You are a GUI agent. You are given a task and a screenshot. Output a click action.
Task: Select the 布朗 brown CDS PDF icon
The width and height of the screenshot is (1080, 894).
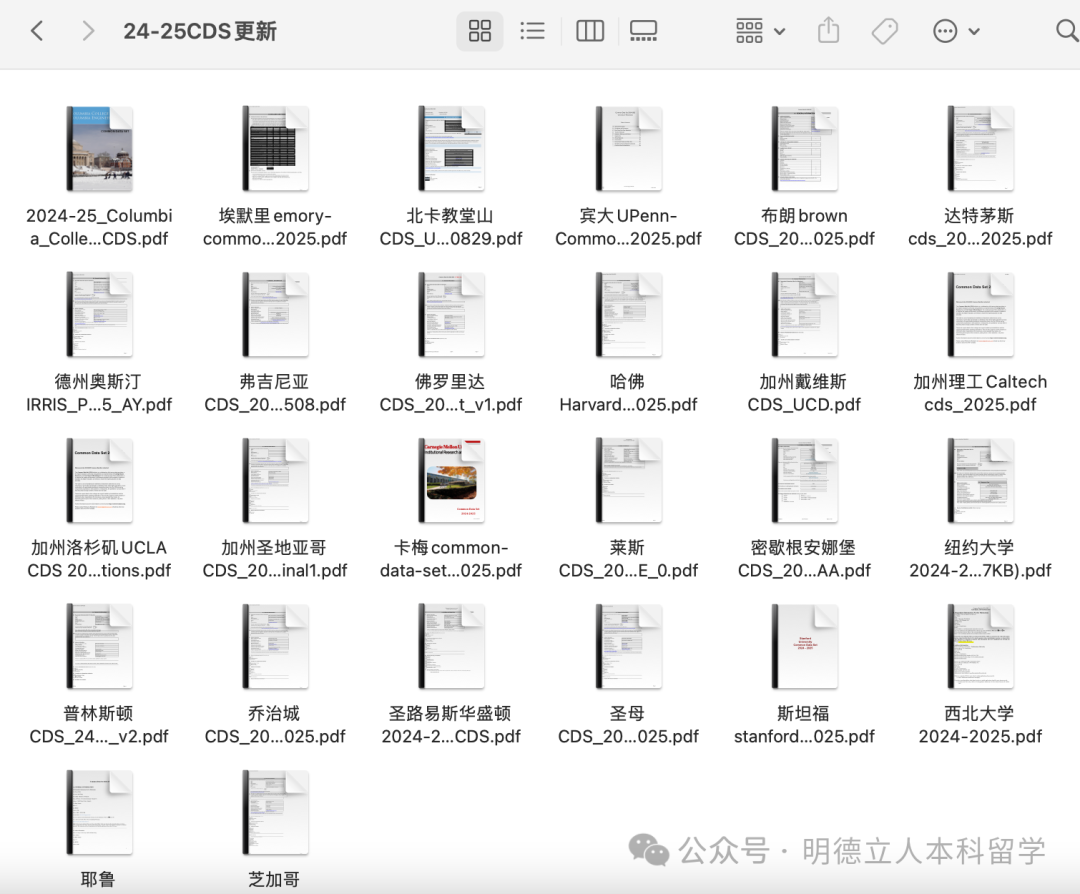coord(804,149)
